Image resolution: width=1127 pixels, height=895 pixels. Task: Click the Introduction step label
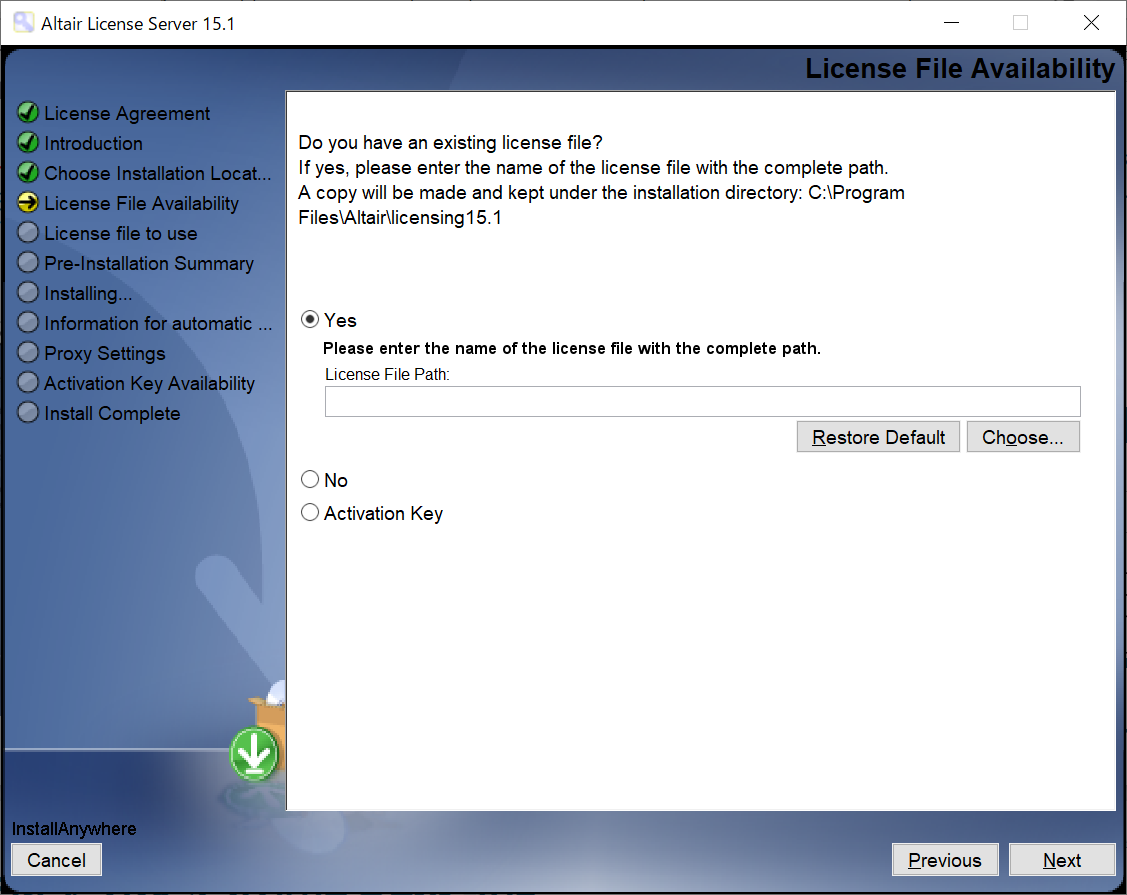pyautogui.click(x=93, y=143)
